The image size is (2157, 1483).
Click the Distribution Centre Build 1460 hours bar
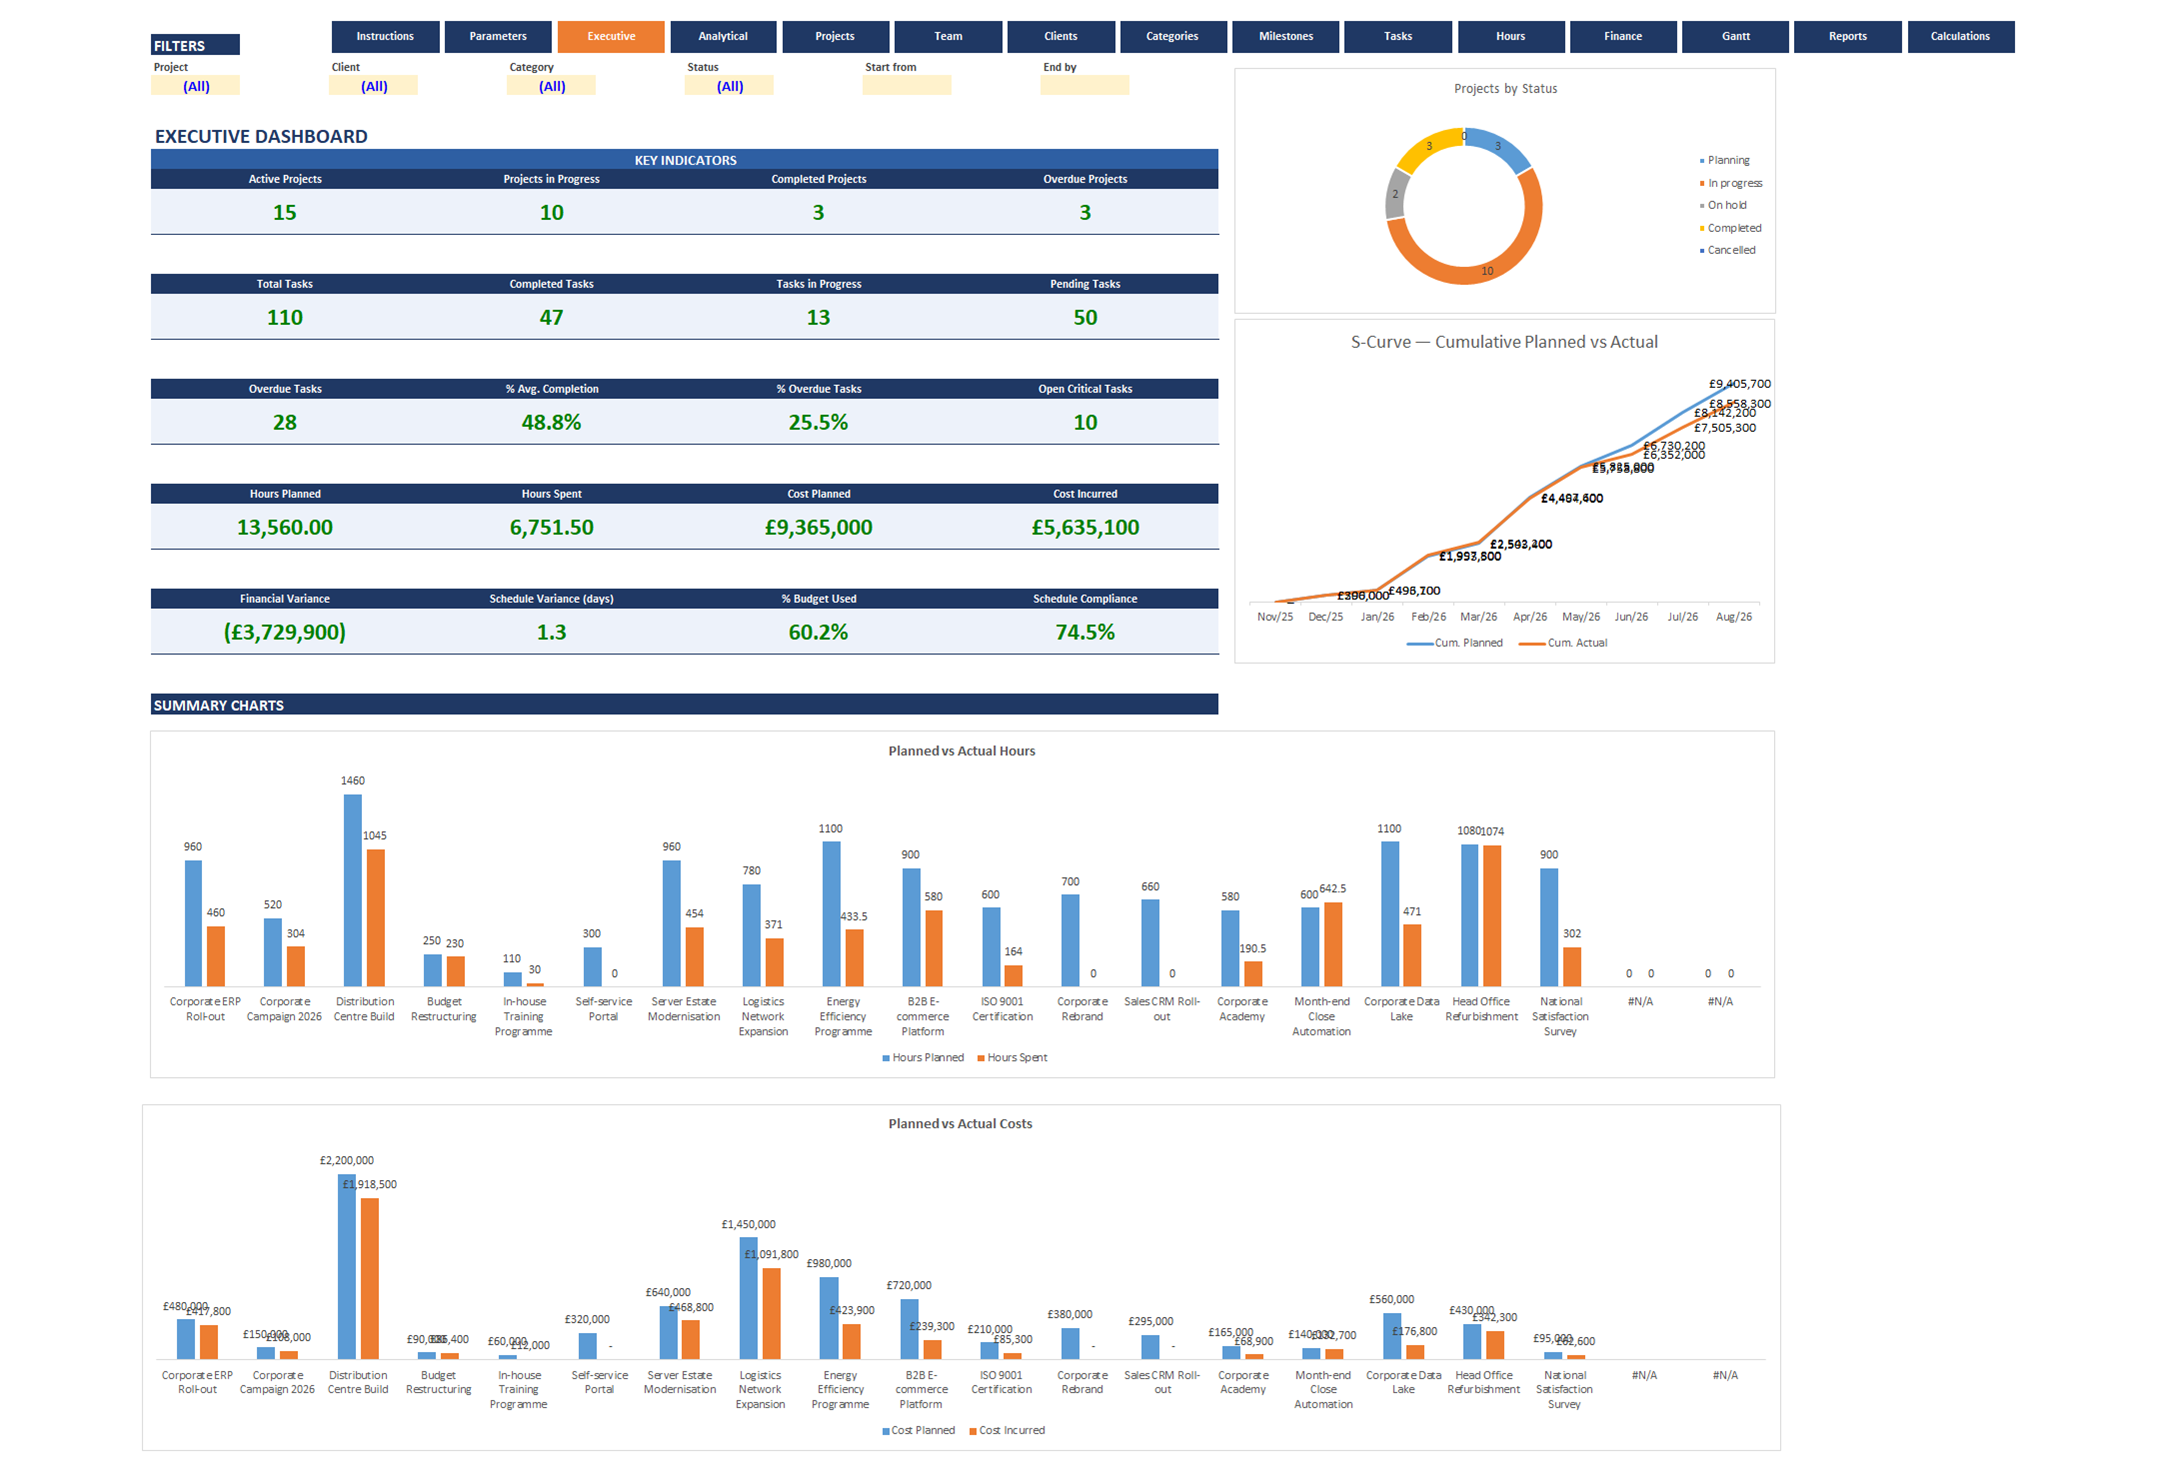pos(353,890)
